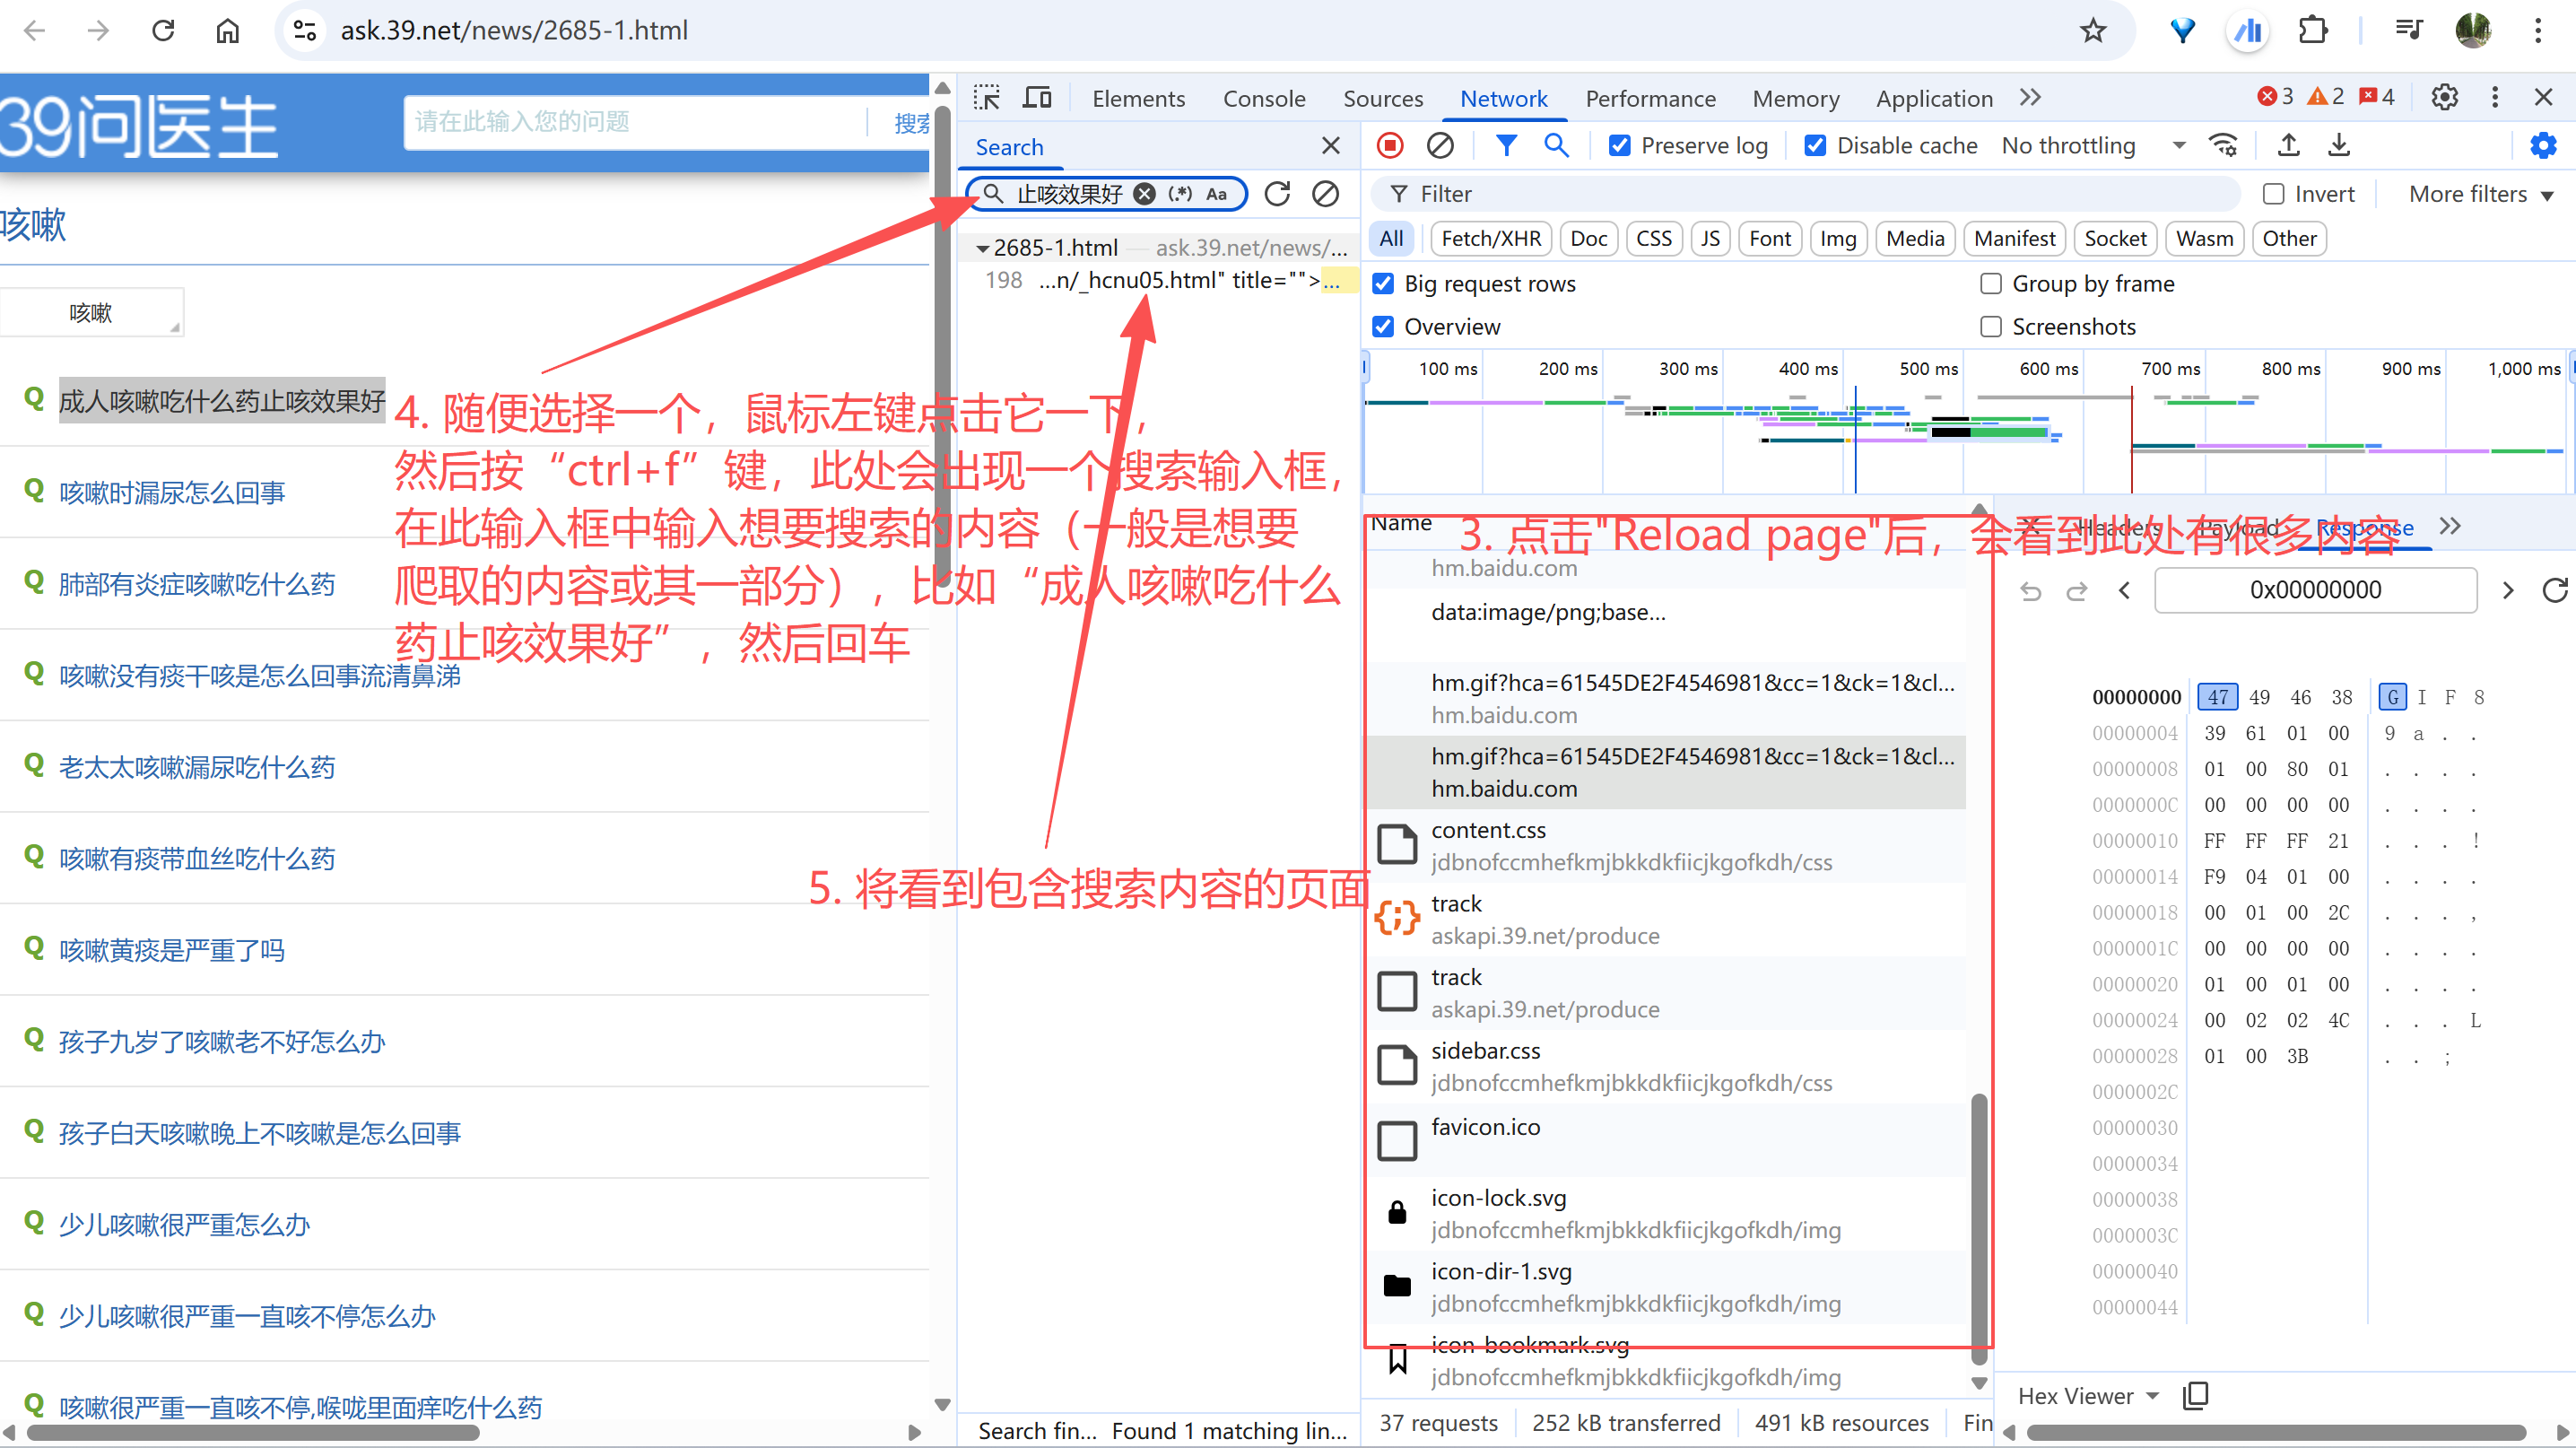
Task: Open DevTools settings gear
Action: click(x=2444, y=97)
